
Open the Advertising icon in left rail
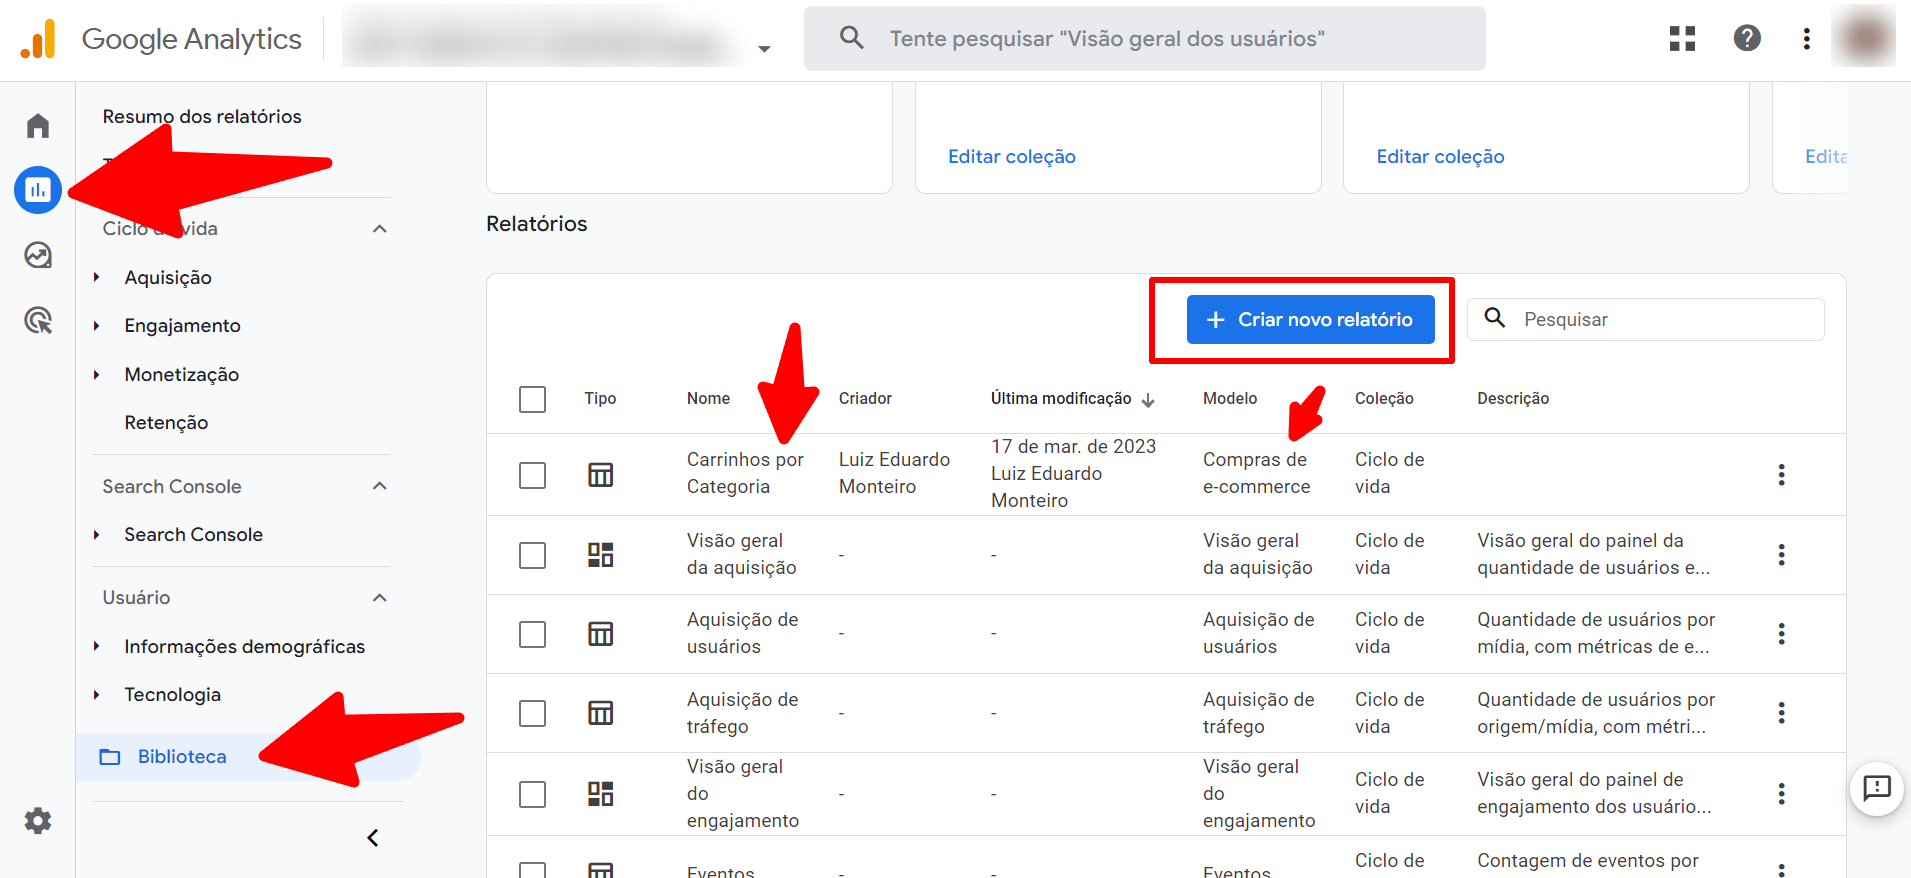click(38, 321)
